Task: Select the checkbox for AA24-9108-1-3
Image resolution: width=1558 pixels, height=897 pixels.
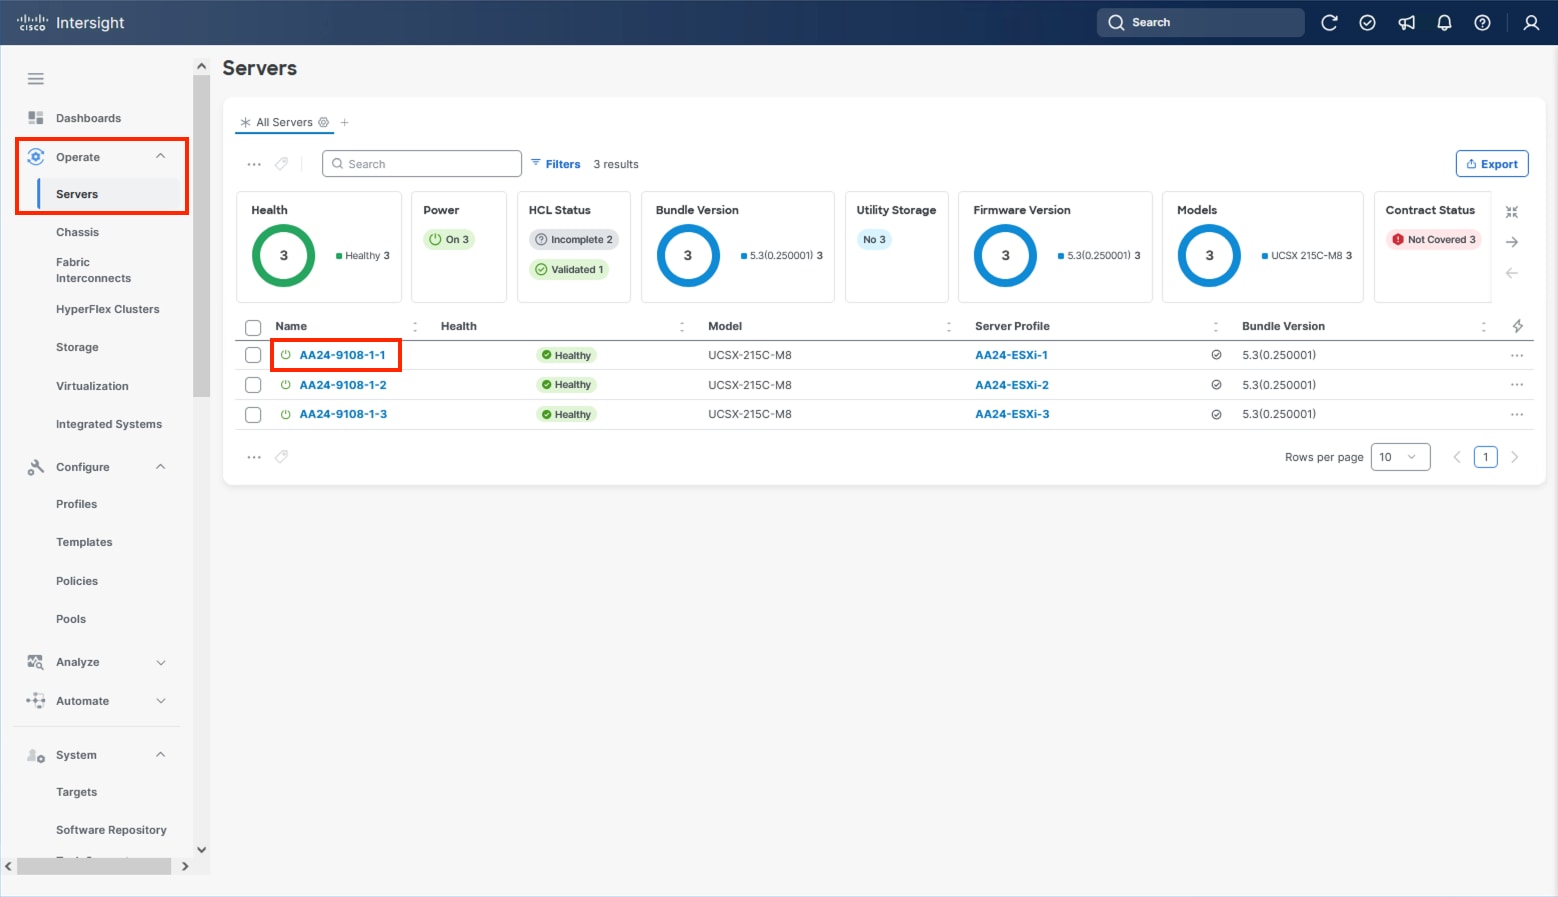Action: pos(253,415)
